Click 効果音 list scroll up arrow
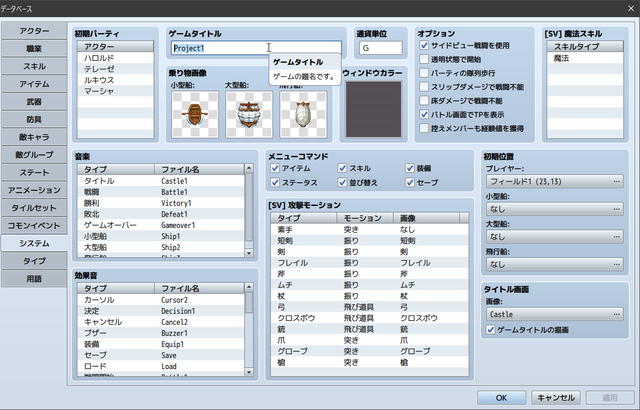This screenshot has height=410, width=640. (x=249, y=287)
